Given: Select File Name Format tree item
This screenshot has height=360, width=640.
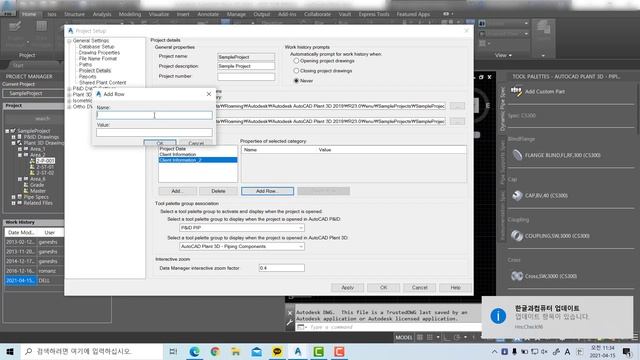Looking at the screenshot, I should tap(98, 58).
